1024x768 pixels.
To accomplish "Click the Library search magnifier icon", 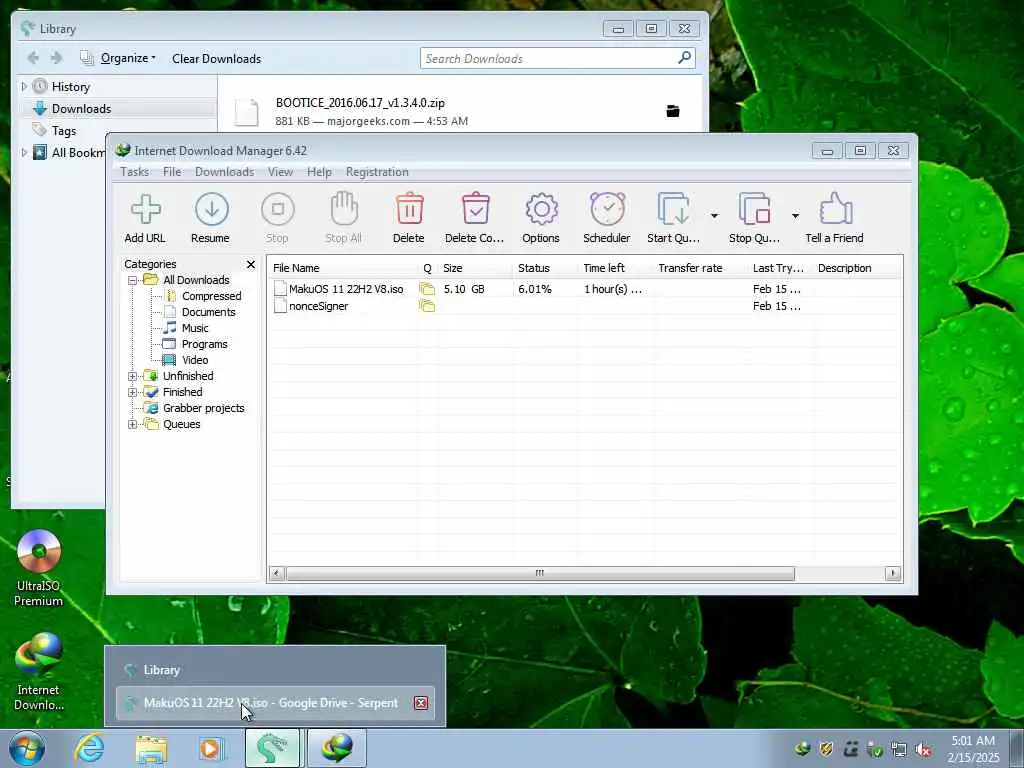I will tap(684, 58).
